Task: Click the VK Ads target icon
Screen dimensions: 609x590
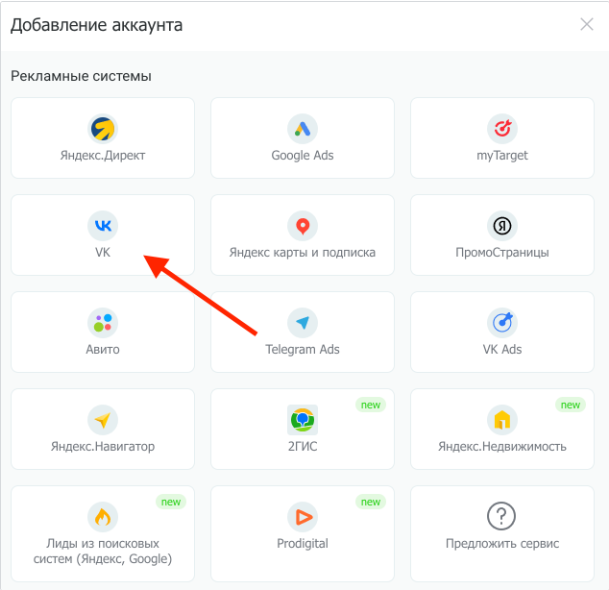Action: coord(502,323)
